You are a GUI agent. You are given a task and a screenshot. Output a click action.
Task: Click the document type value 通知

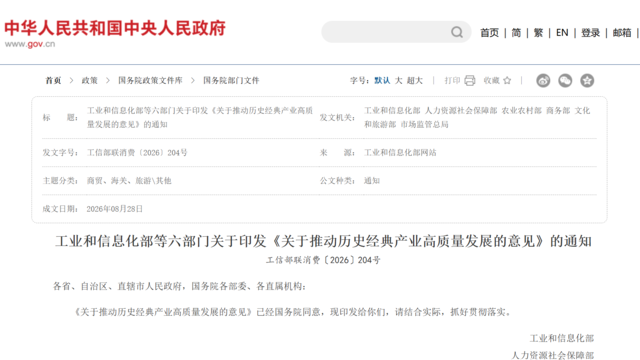coord(372,181)
